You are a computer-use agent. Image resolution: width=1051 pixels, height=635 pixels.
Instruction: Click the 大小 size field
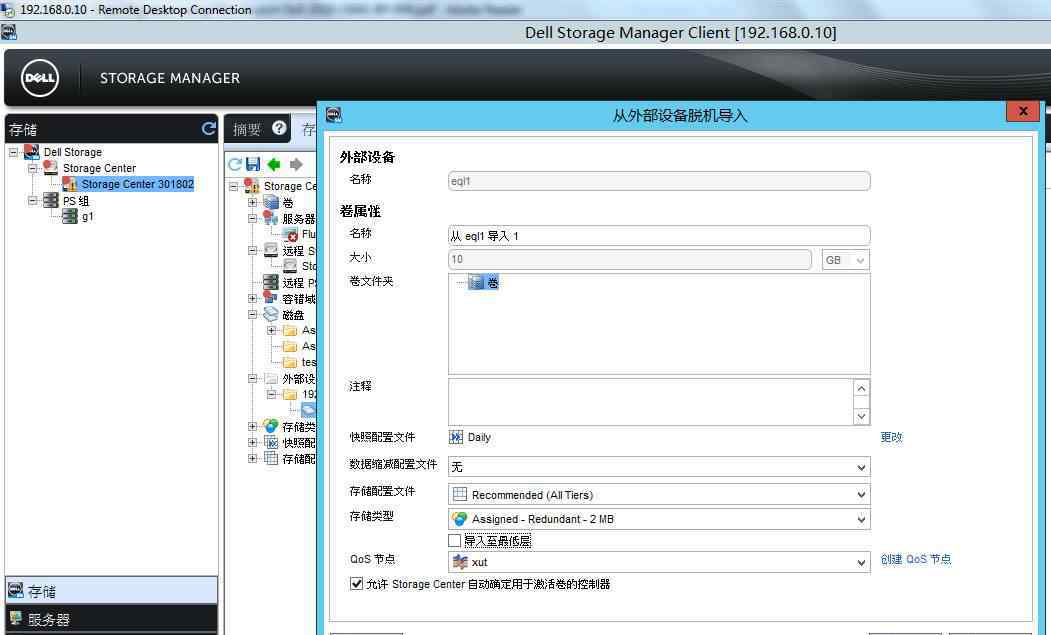(x=630, y=259)
